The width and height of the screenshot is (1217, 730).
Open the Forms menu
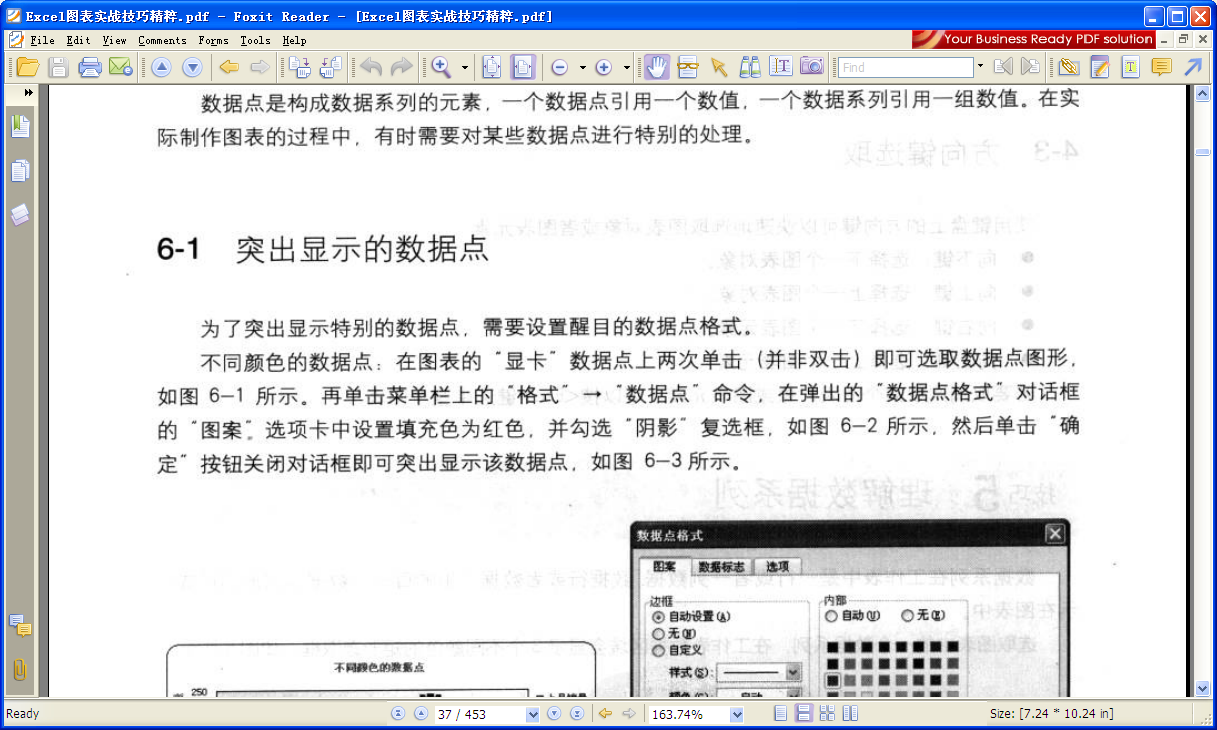coord(213,40)
